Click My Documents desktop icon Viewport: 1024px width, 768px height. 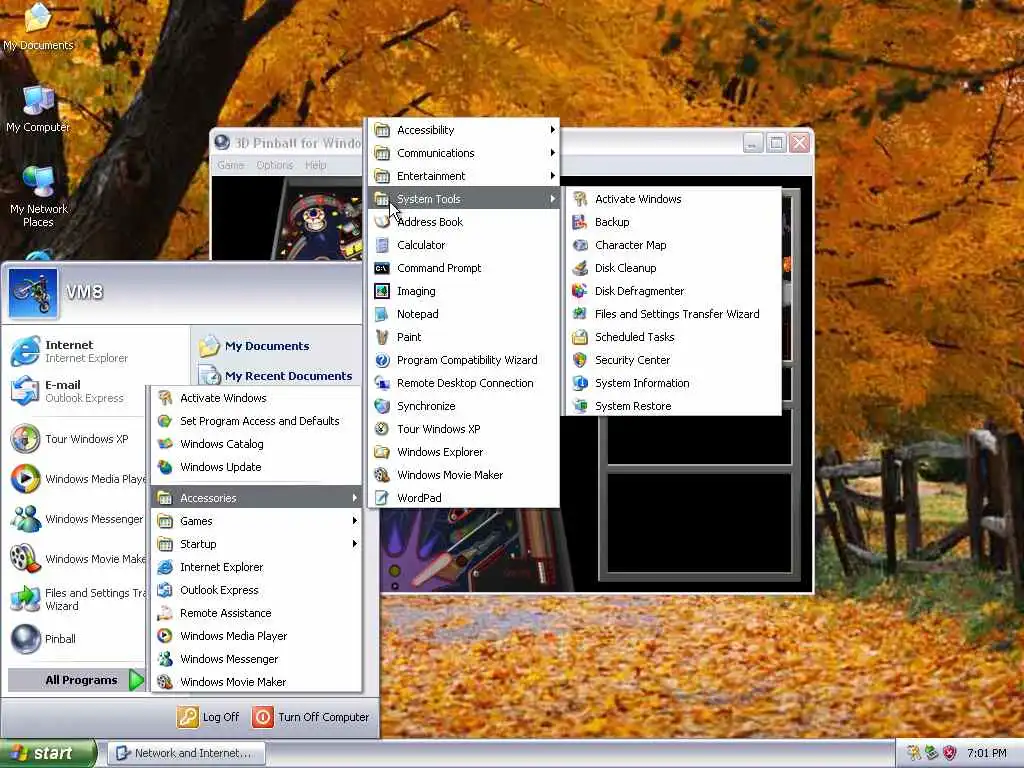(x=38, y=26)
